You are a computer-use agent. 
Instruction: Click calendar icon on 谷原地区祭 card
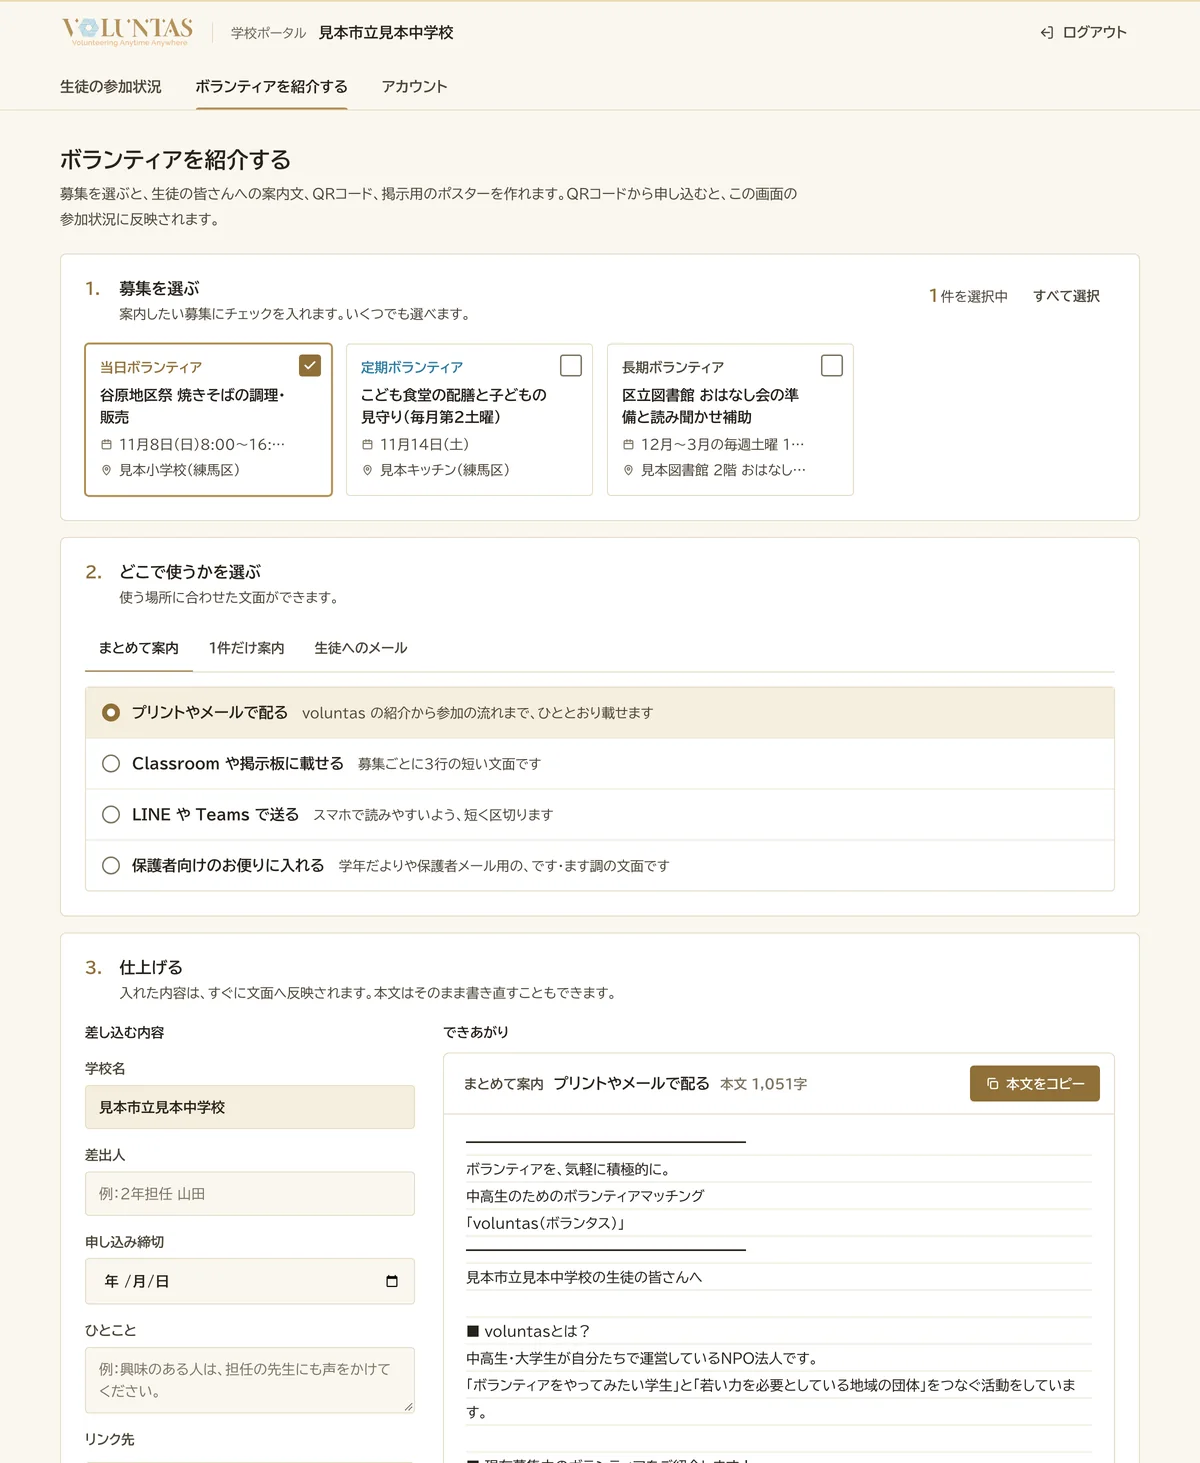(106, 445)
